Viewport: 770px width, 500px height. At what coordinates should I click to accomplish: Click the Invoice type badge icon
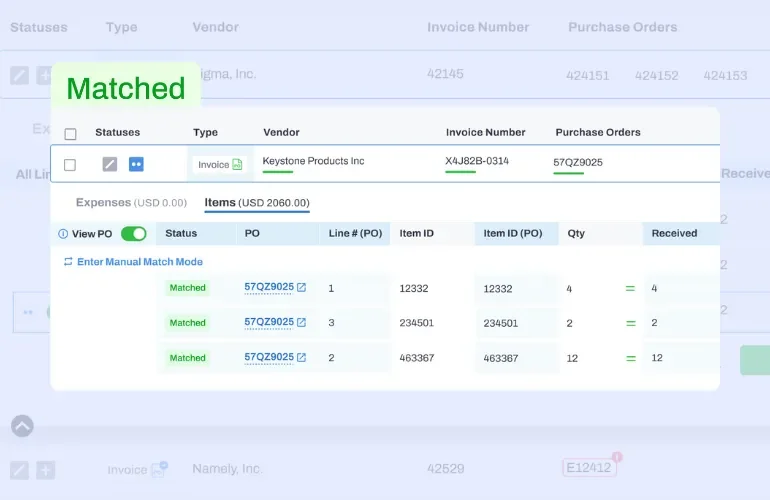click(237, 165)
